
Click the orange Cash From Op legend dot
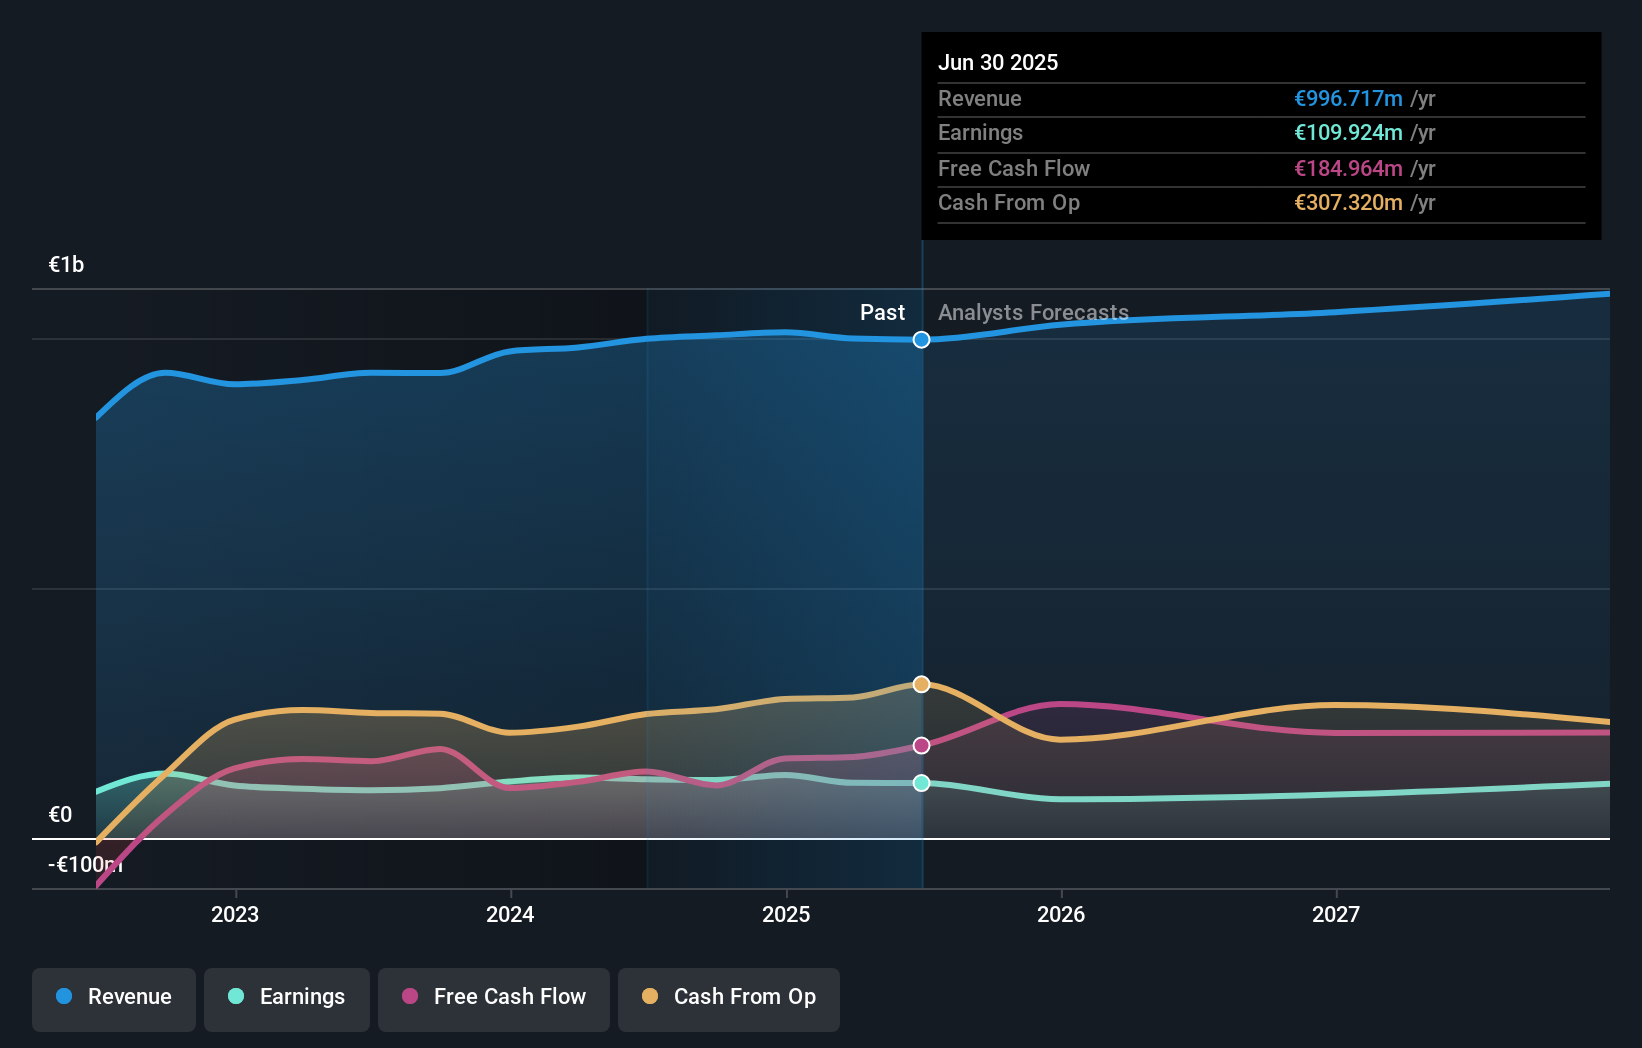[x=650, y=996]
